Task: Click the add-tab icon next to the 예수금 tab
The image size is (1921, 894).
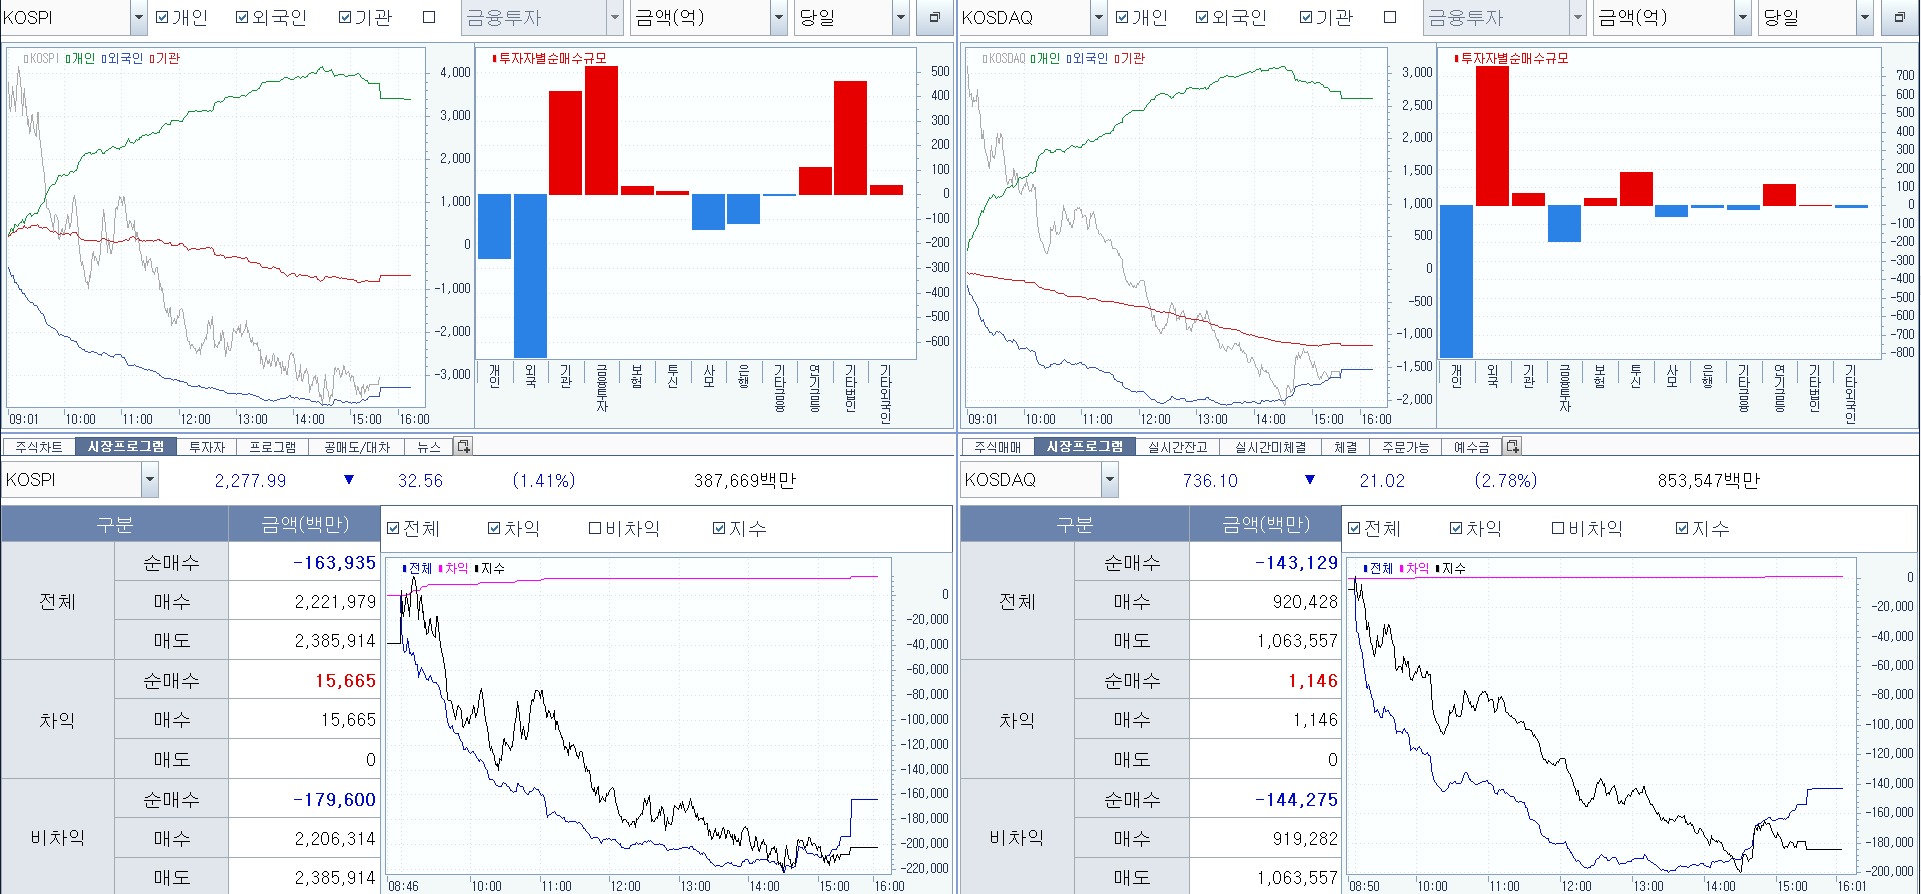Action: (1512, 446)
